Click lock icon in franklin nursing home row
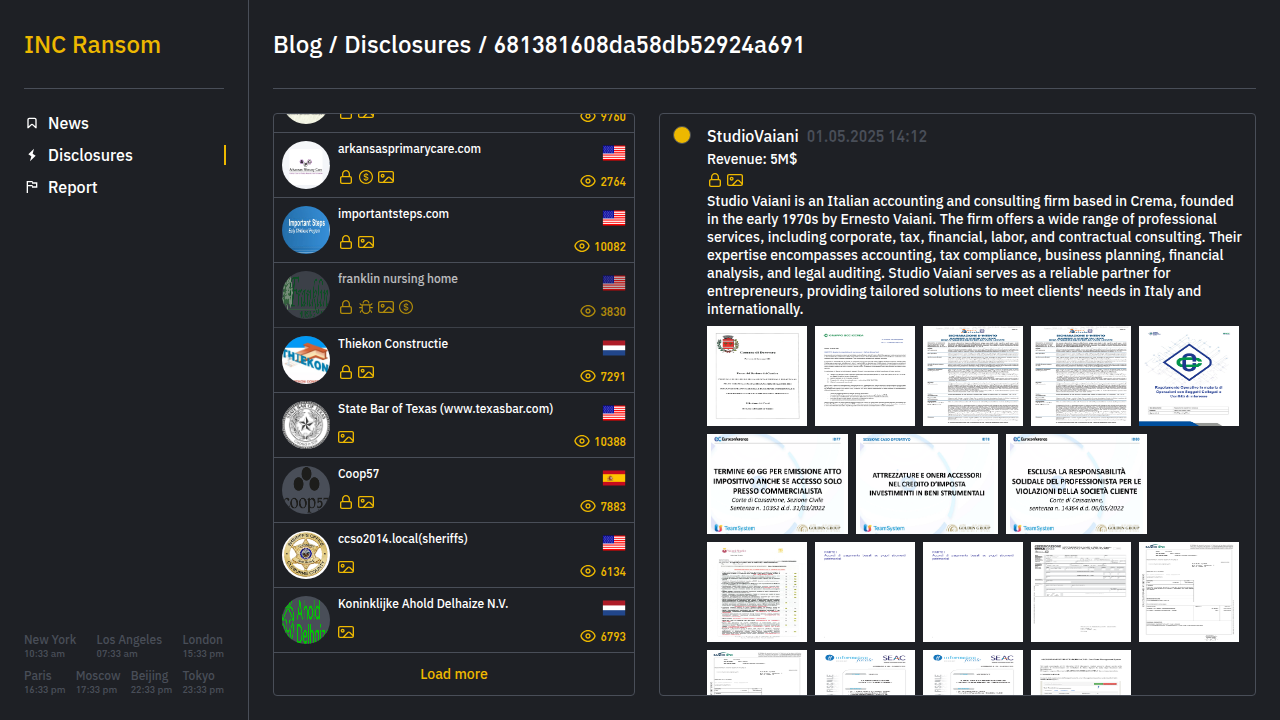This screenshot has width=1280, height=720. 346,307
